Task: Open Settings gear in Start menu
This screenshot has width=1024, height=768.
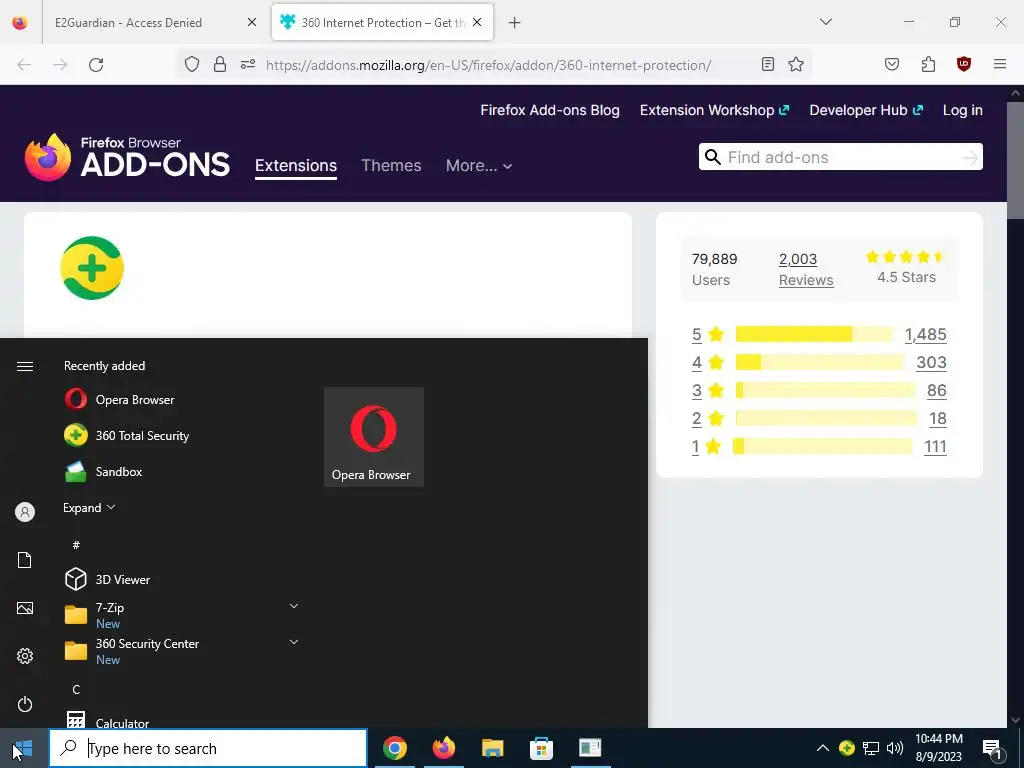Action: pos(25,656)
